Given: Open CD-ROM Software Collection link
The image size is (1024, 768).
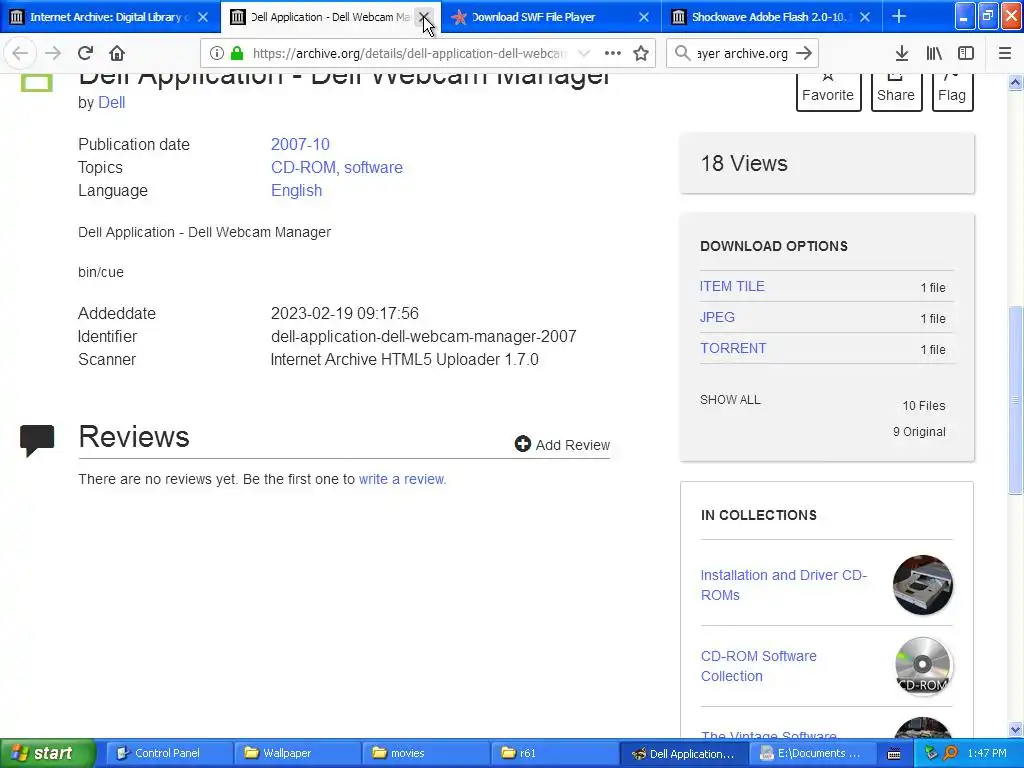Looking at the screenshot, I should [x=758, y=666].
